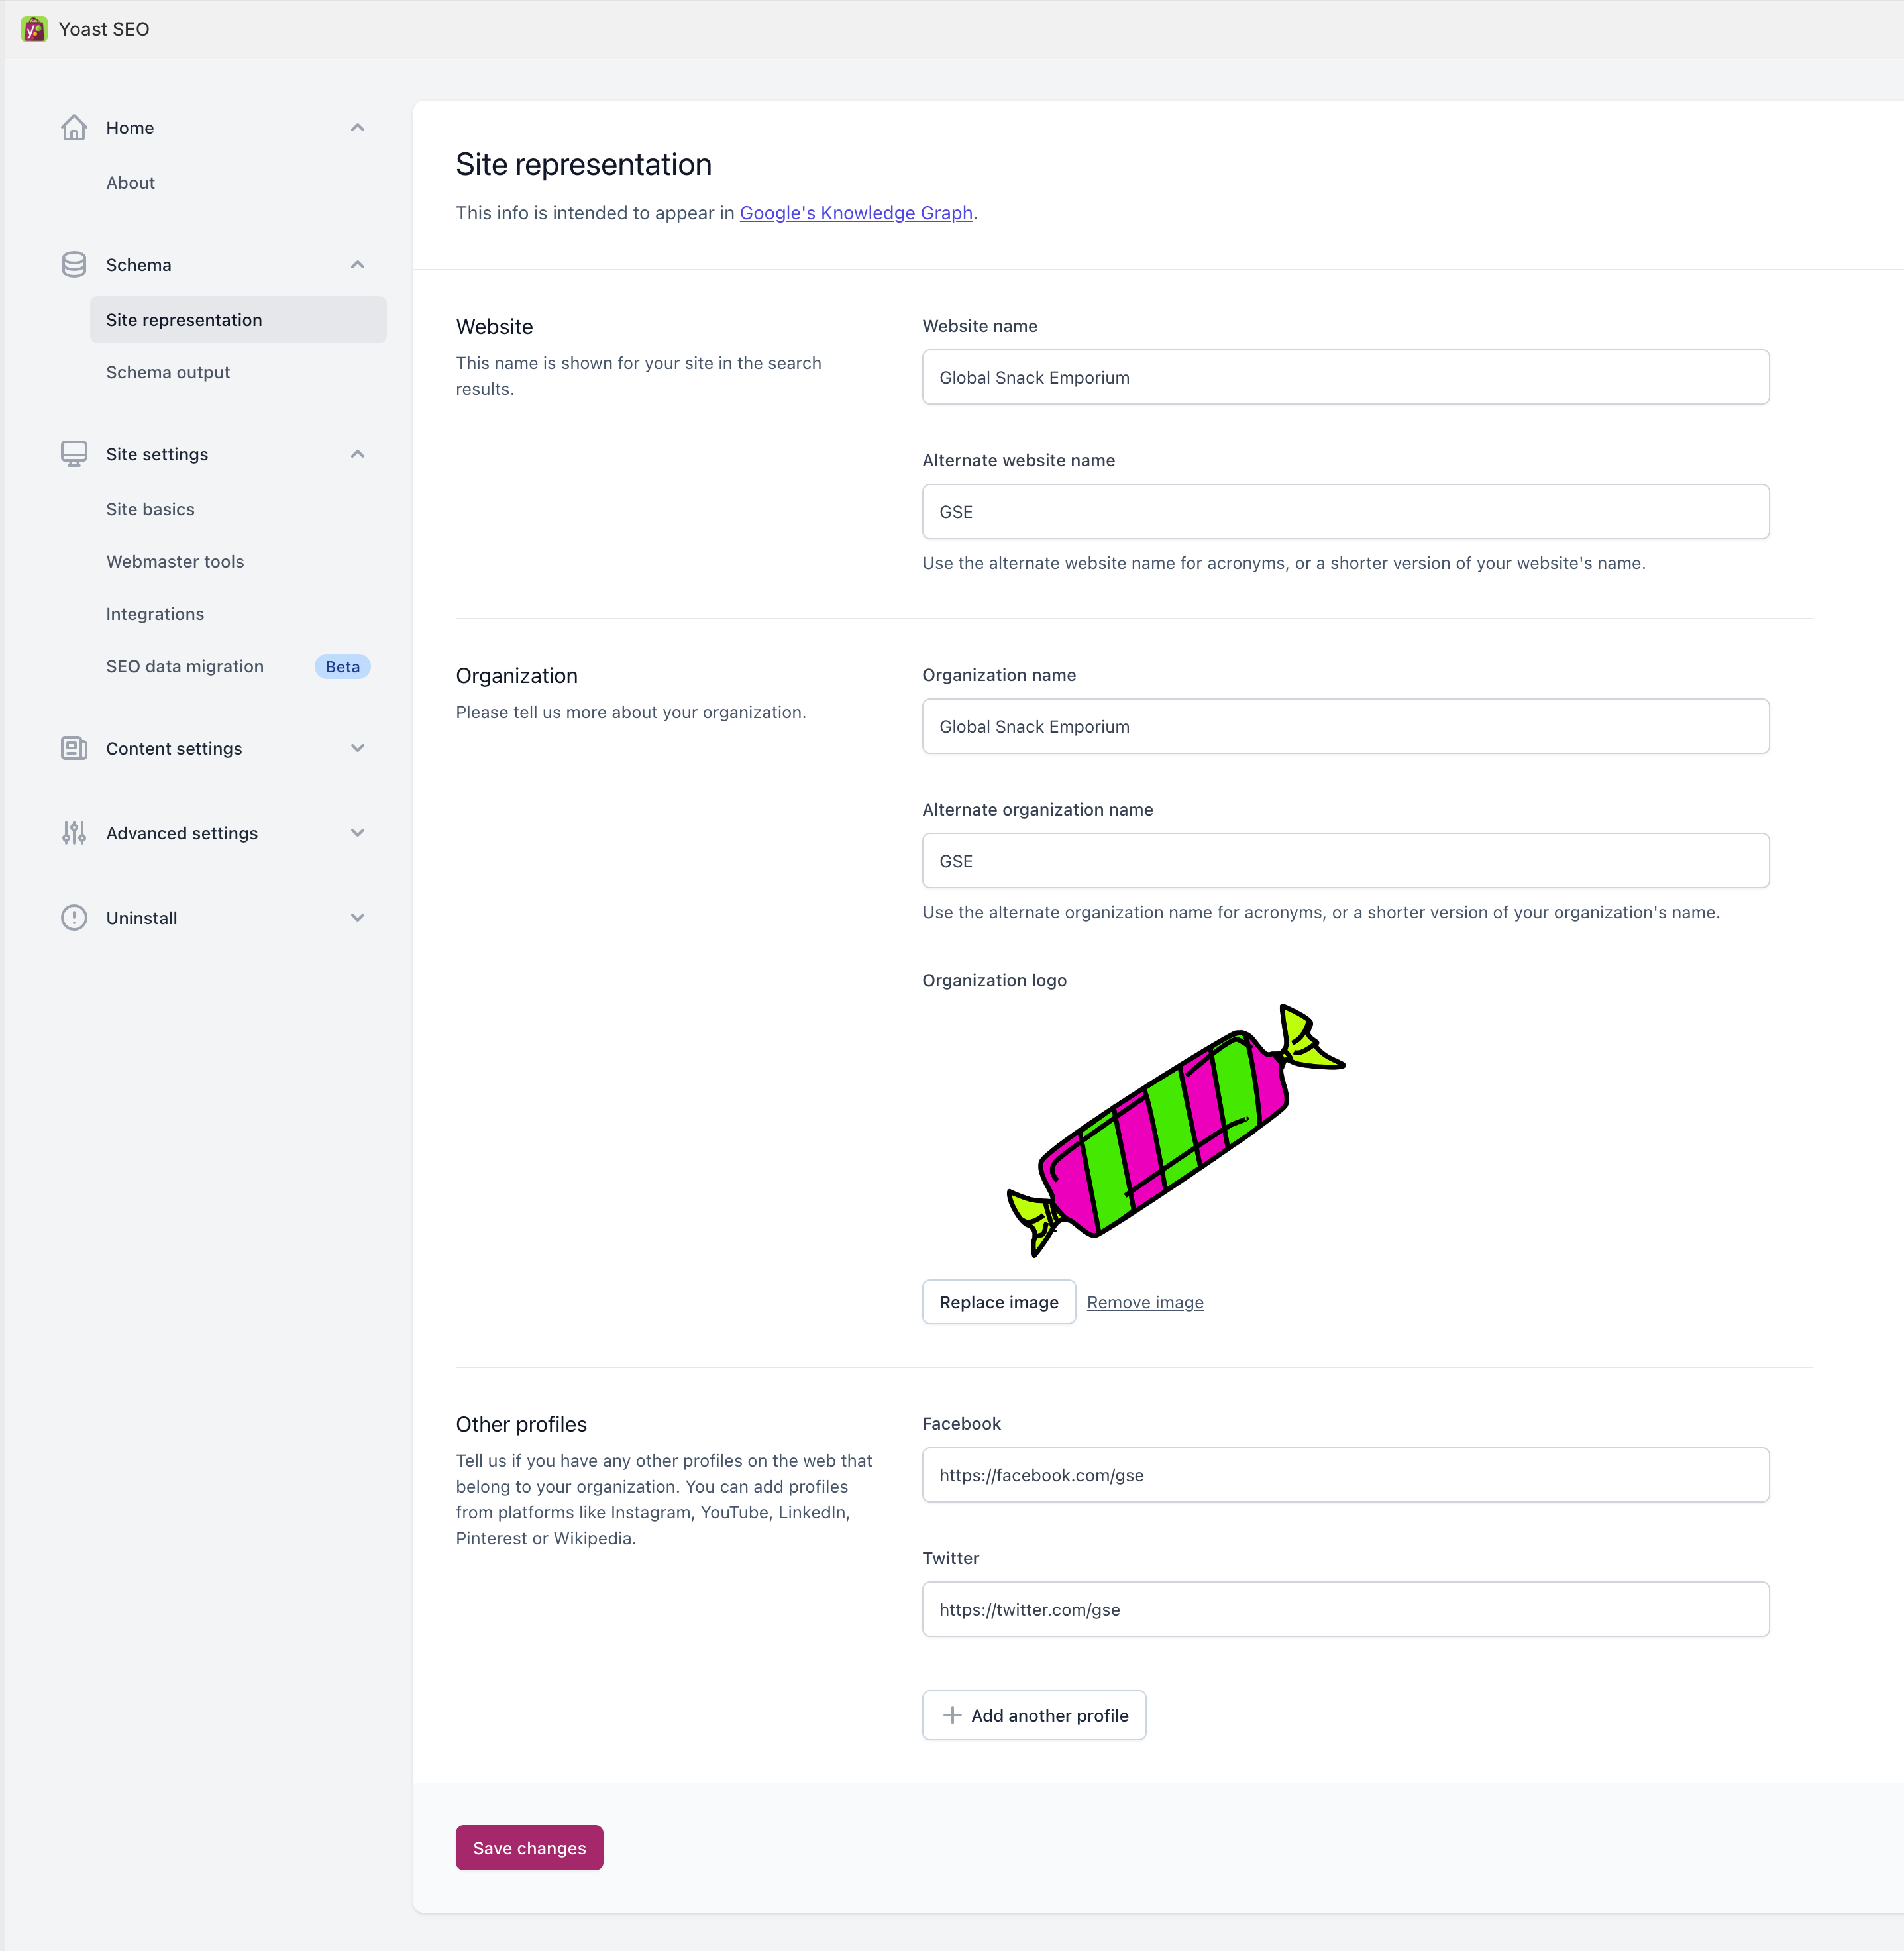Expand the Content settings section

coord(357,748)
